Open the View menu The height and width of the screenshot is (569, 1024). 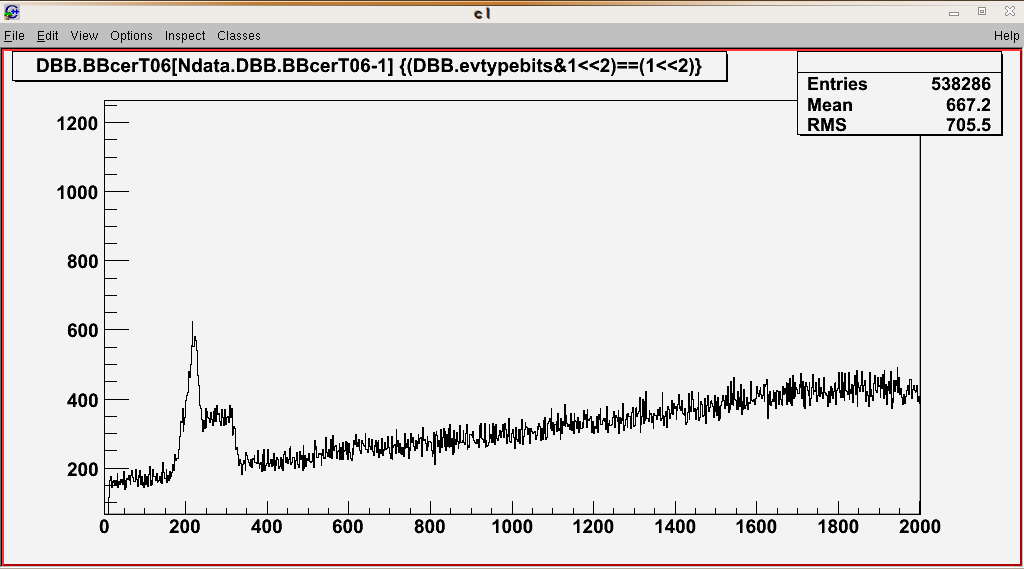[x=84, y=36]
